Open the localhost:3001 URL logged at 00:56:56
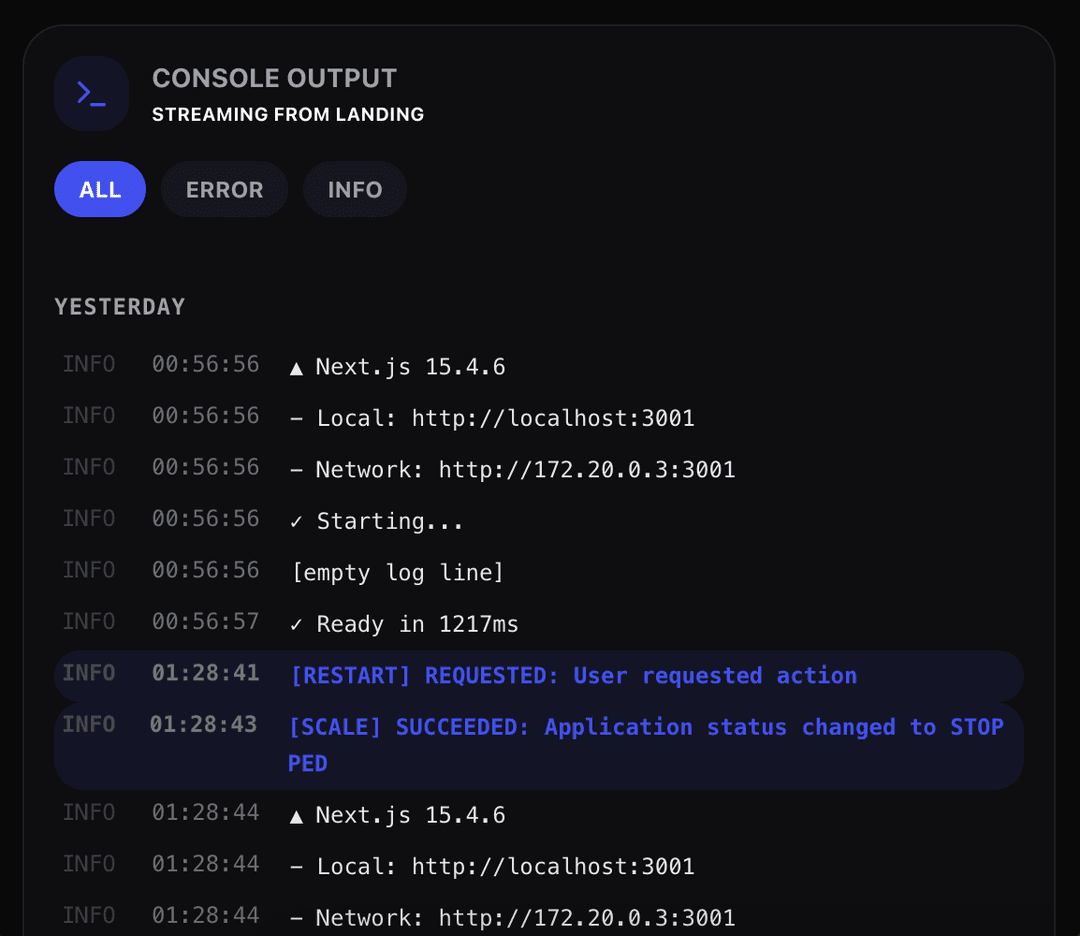Viewport: 1080px width, 936px height. pyautogui.click(x=553, y=418)
